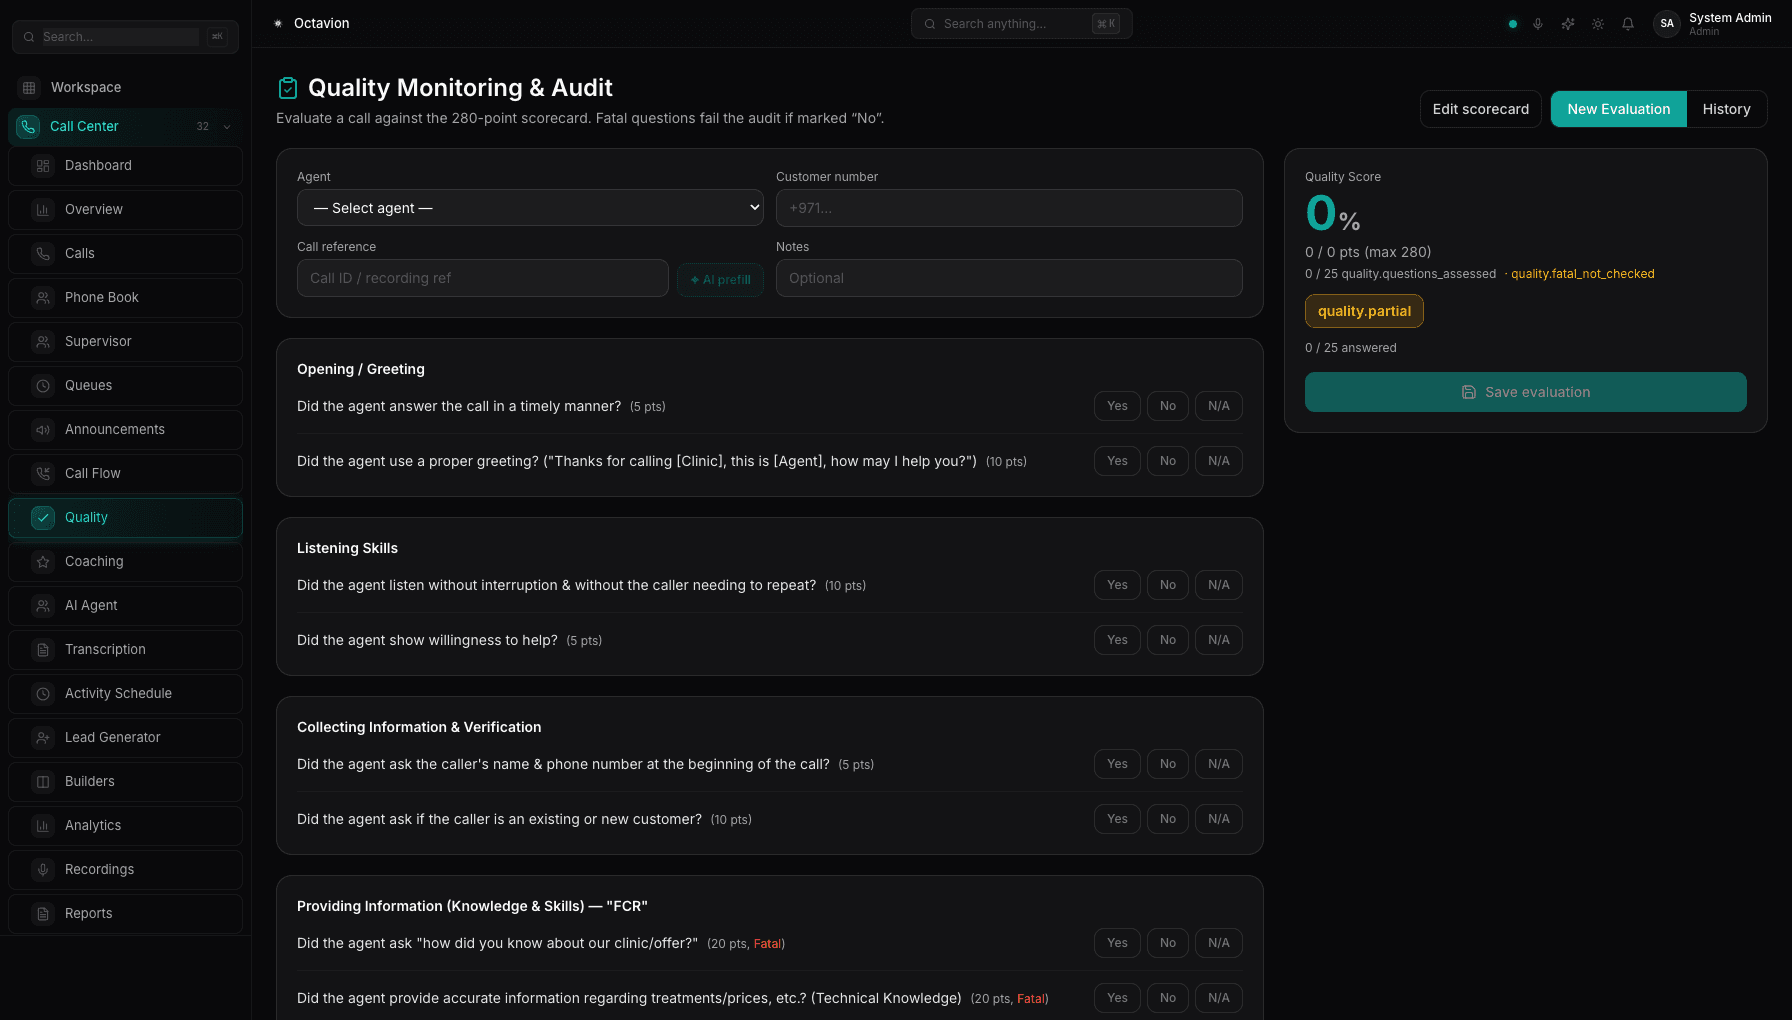Click the Calls phone icon
The image size is (1792, 1020).
click(x=43, y=254)
